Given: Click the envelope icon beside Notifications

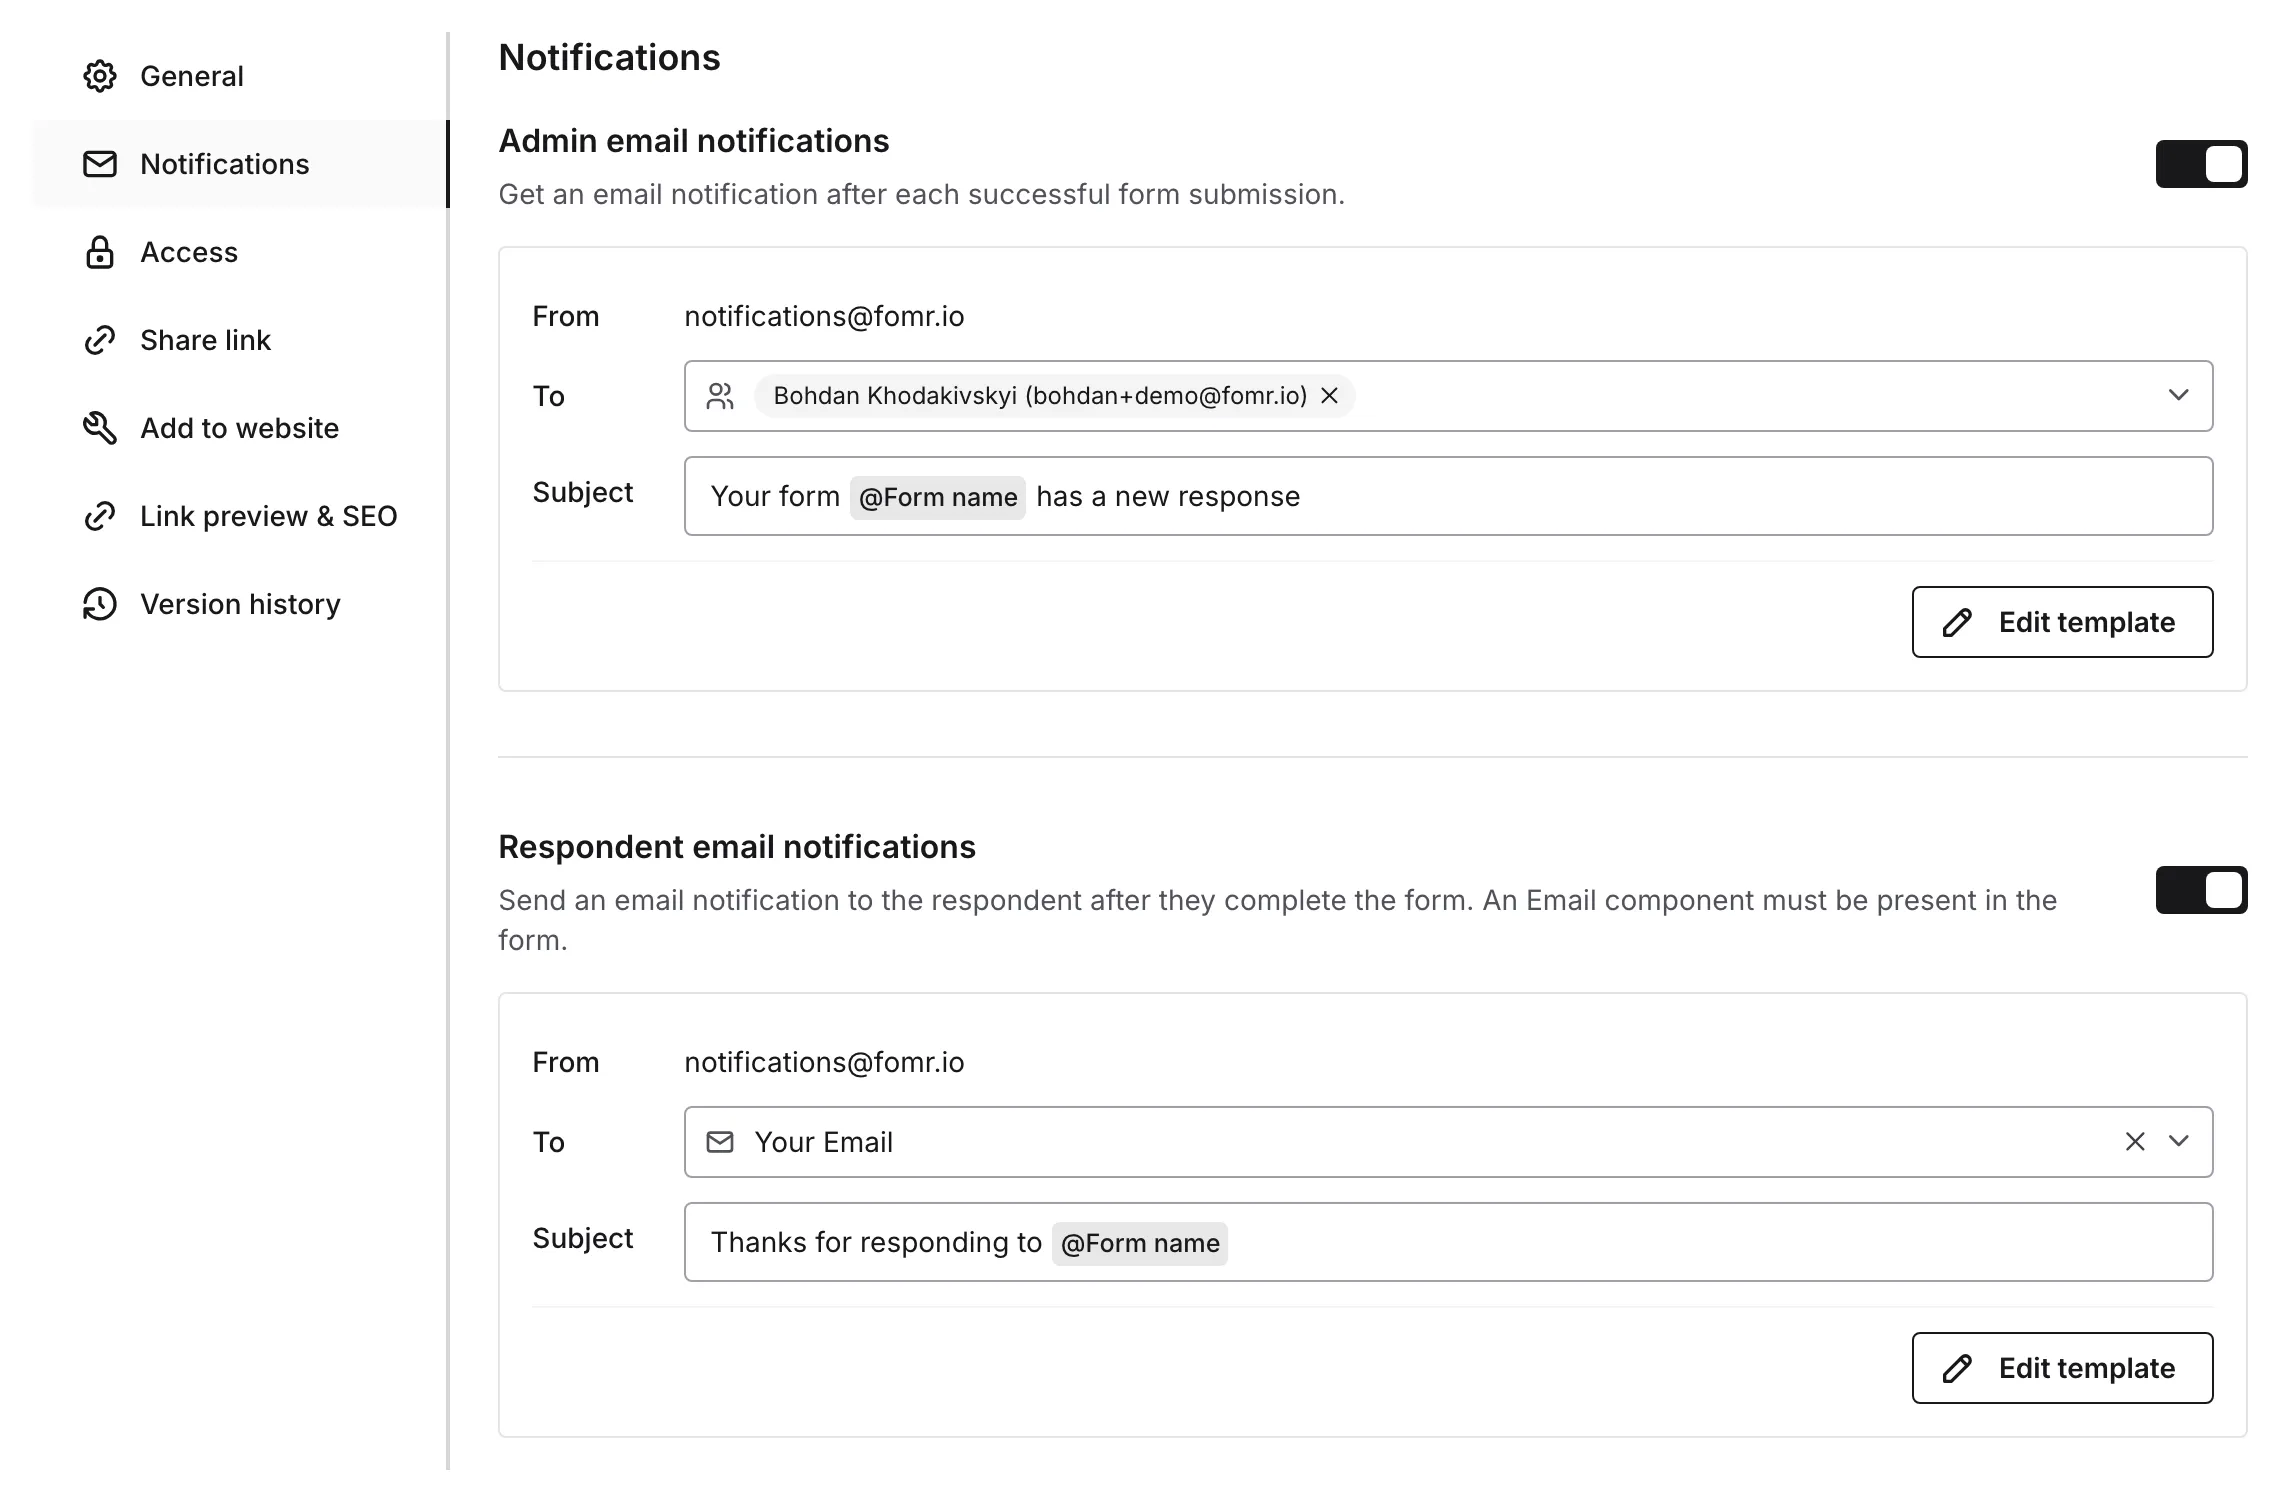Looking at the screenshot, I should click(x=100, y=164).
